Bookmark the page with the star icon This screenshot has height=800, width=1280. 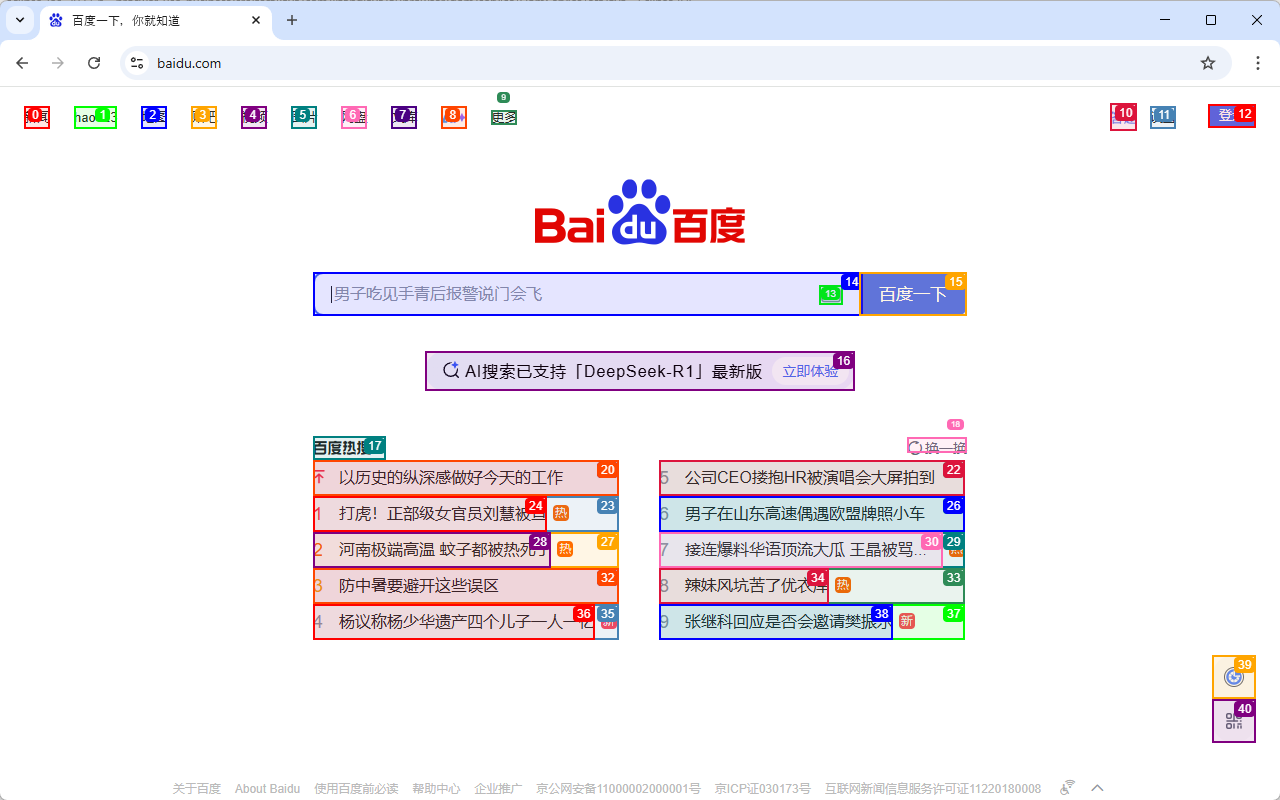pos(1207,62)
